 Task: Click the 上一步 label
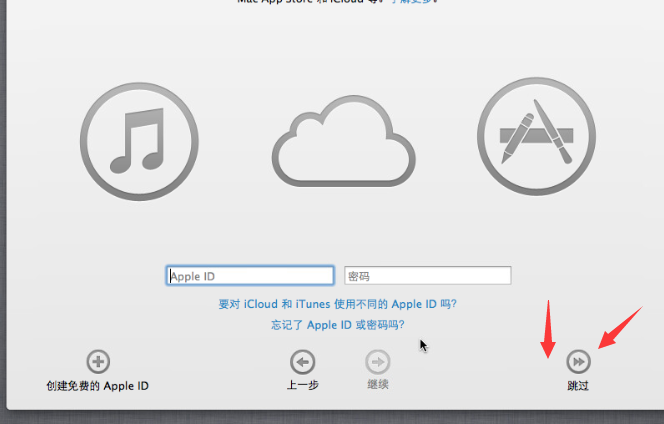point(302,385)
